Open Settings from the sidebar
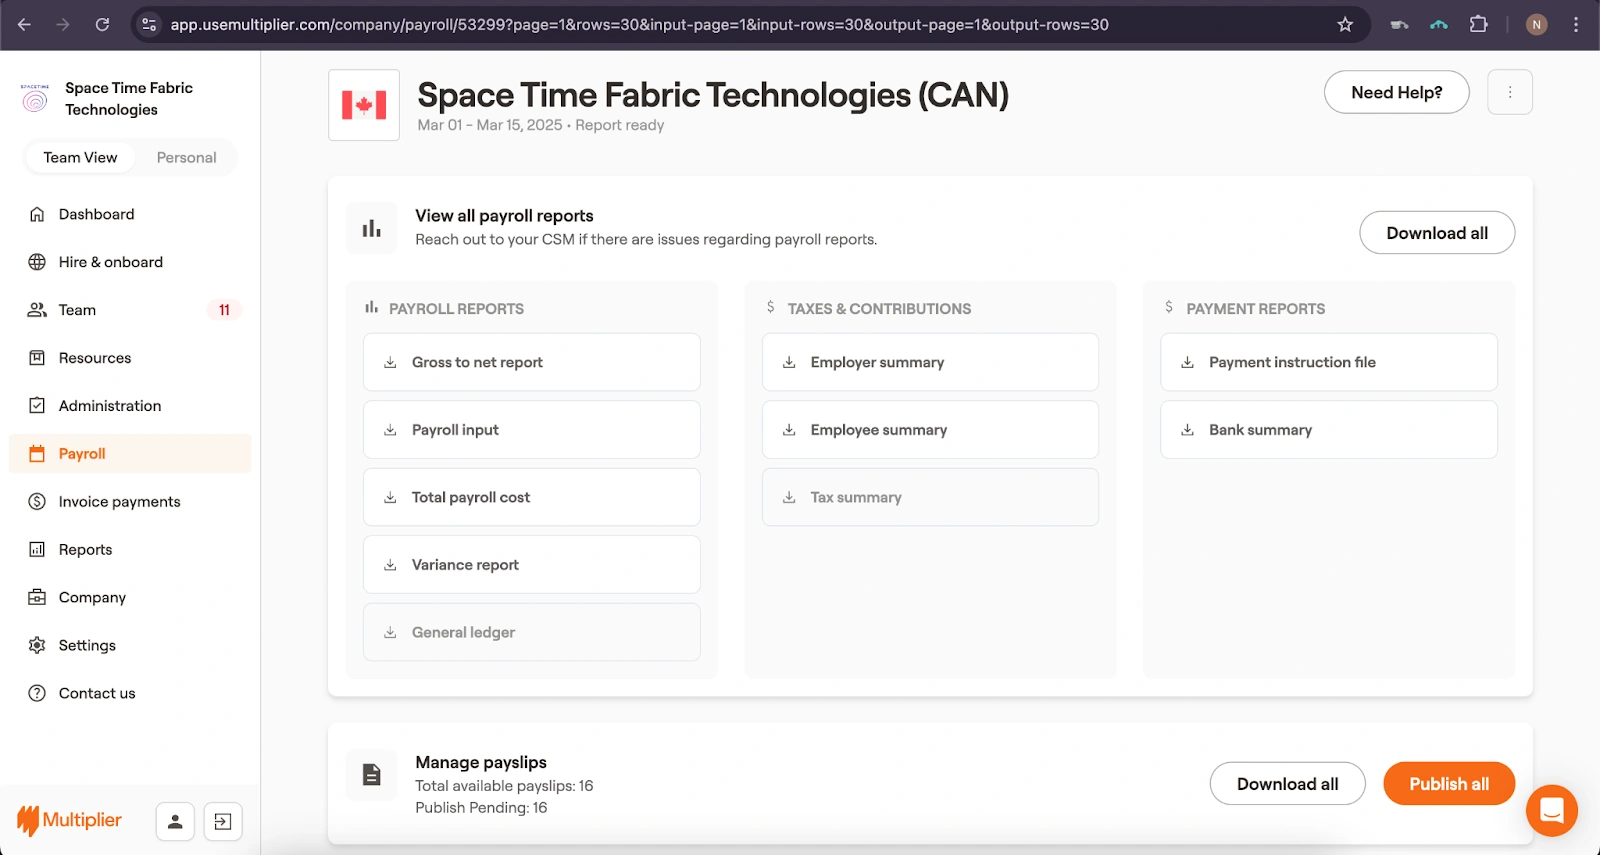Viewport: 1600px width, 855px height. click(x=130, y=646)
